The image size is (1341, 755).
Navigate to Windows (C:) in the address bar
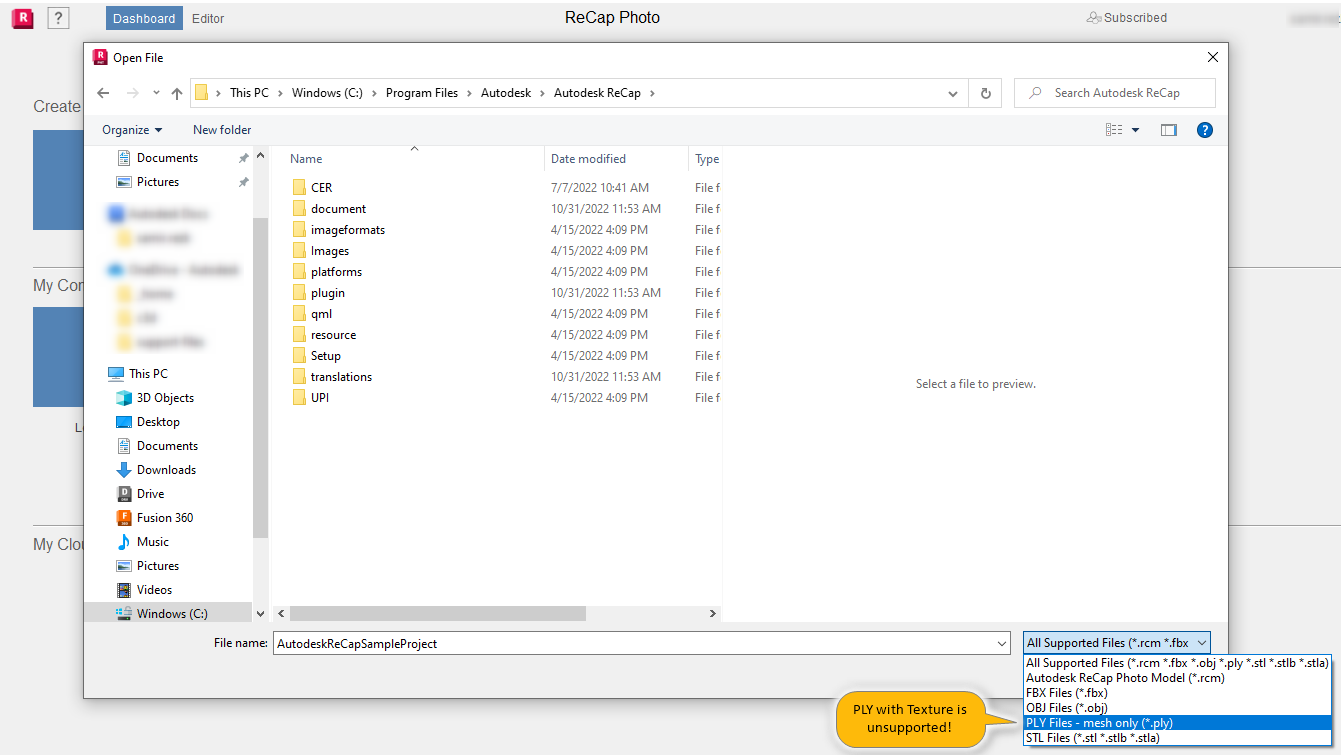pyautogui.click(x=327, y=93)
